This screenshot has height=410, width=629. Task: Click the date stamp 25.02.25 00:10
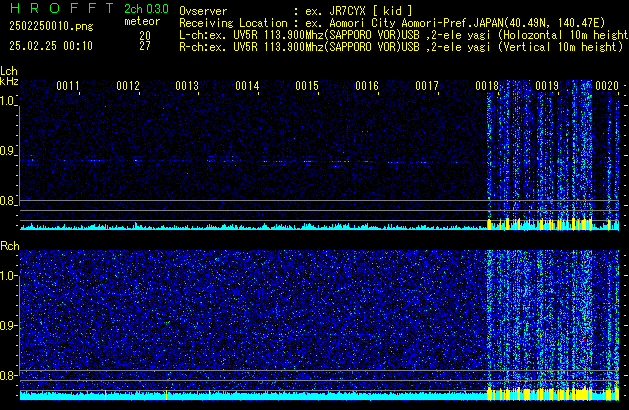click(x=51, y=46)
